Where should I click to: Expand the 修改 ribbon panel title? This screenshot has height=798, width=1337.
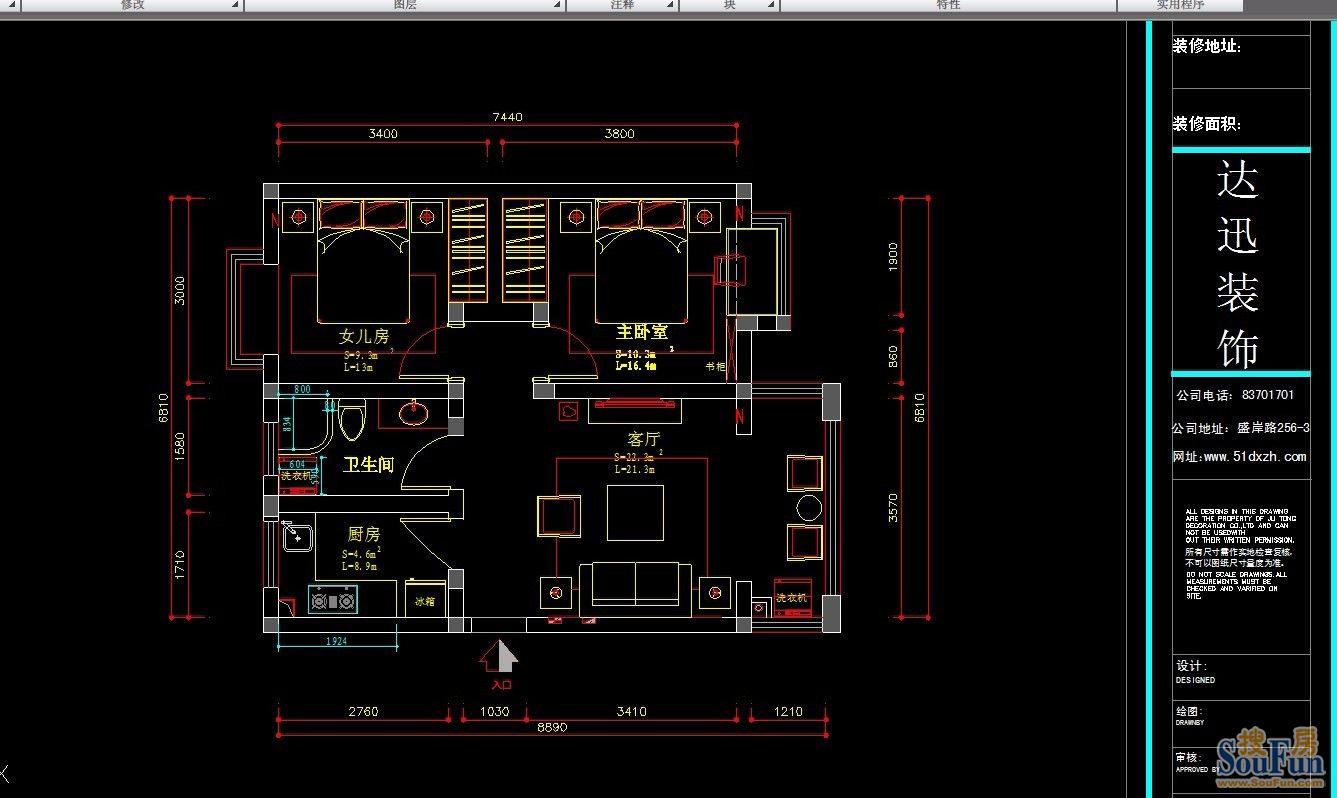(x=132, y=5)
